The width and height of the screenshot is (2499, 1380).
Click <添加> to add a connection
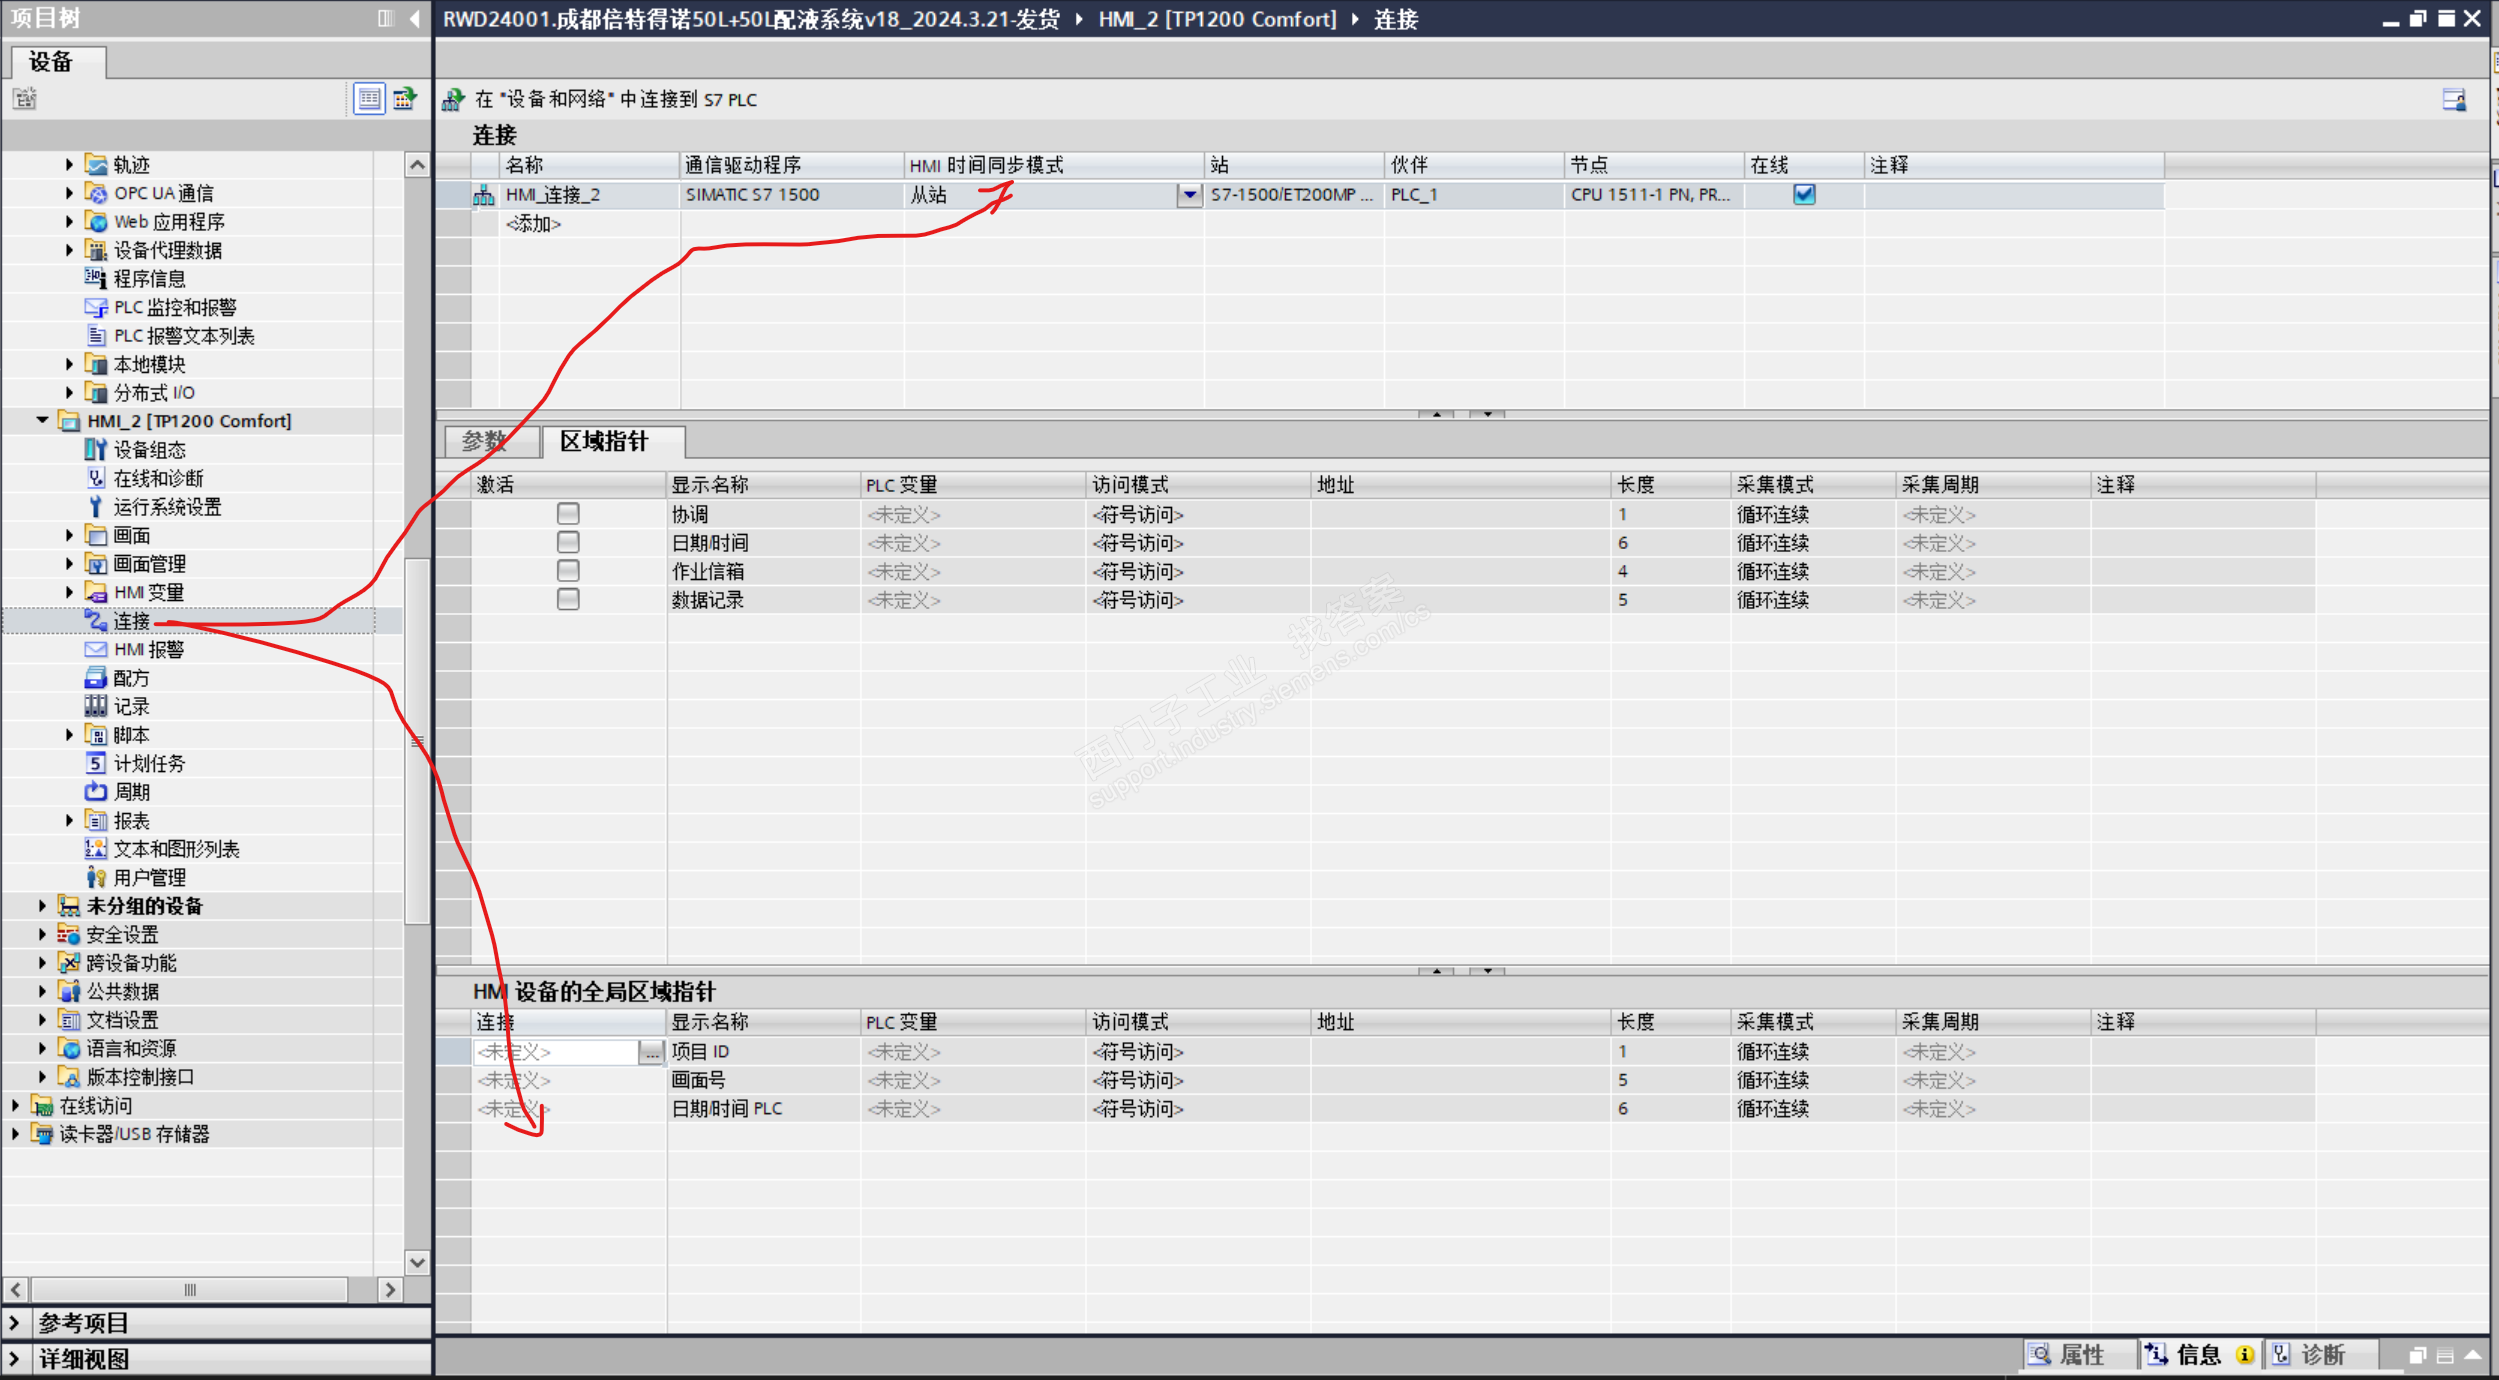pos(534,224)
